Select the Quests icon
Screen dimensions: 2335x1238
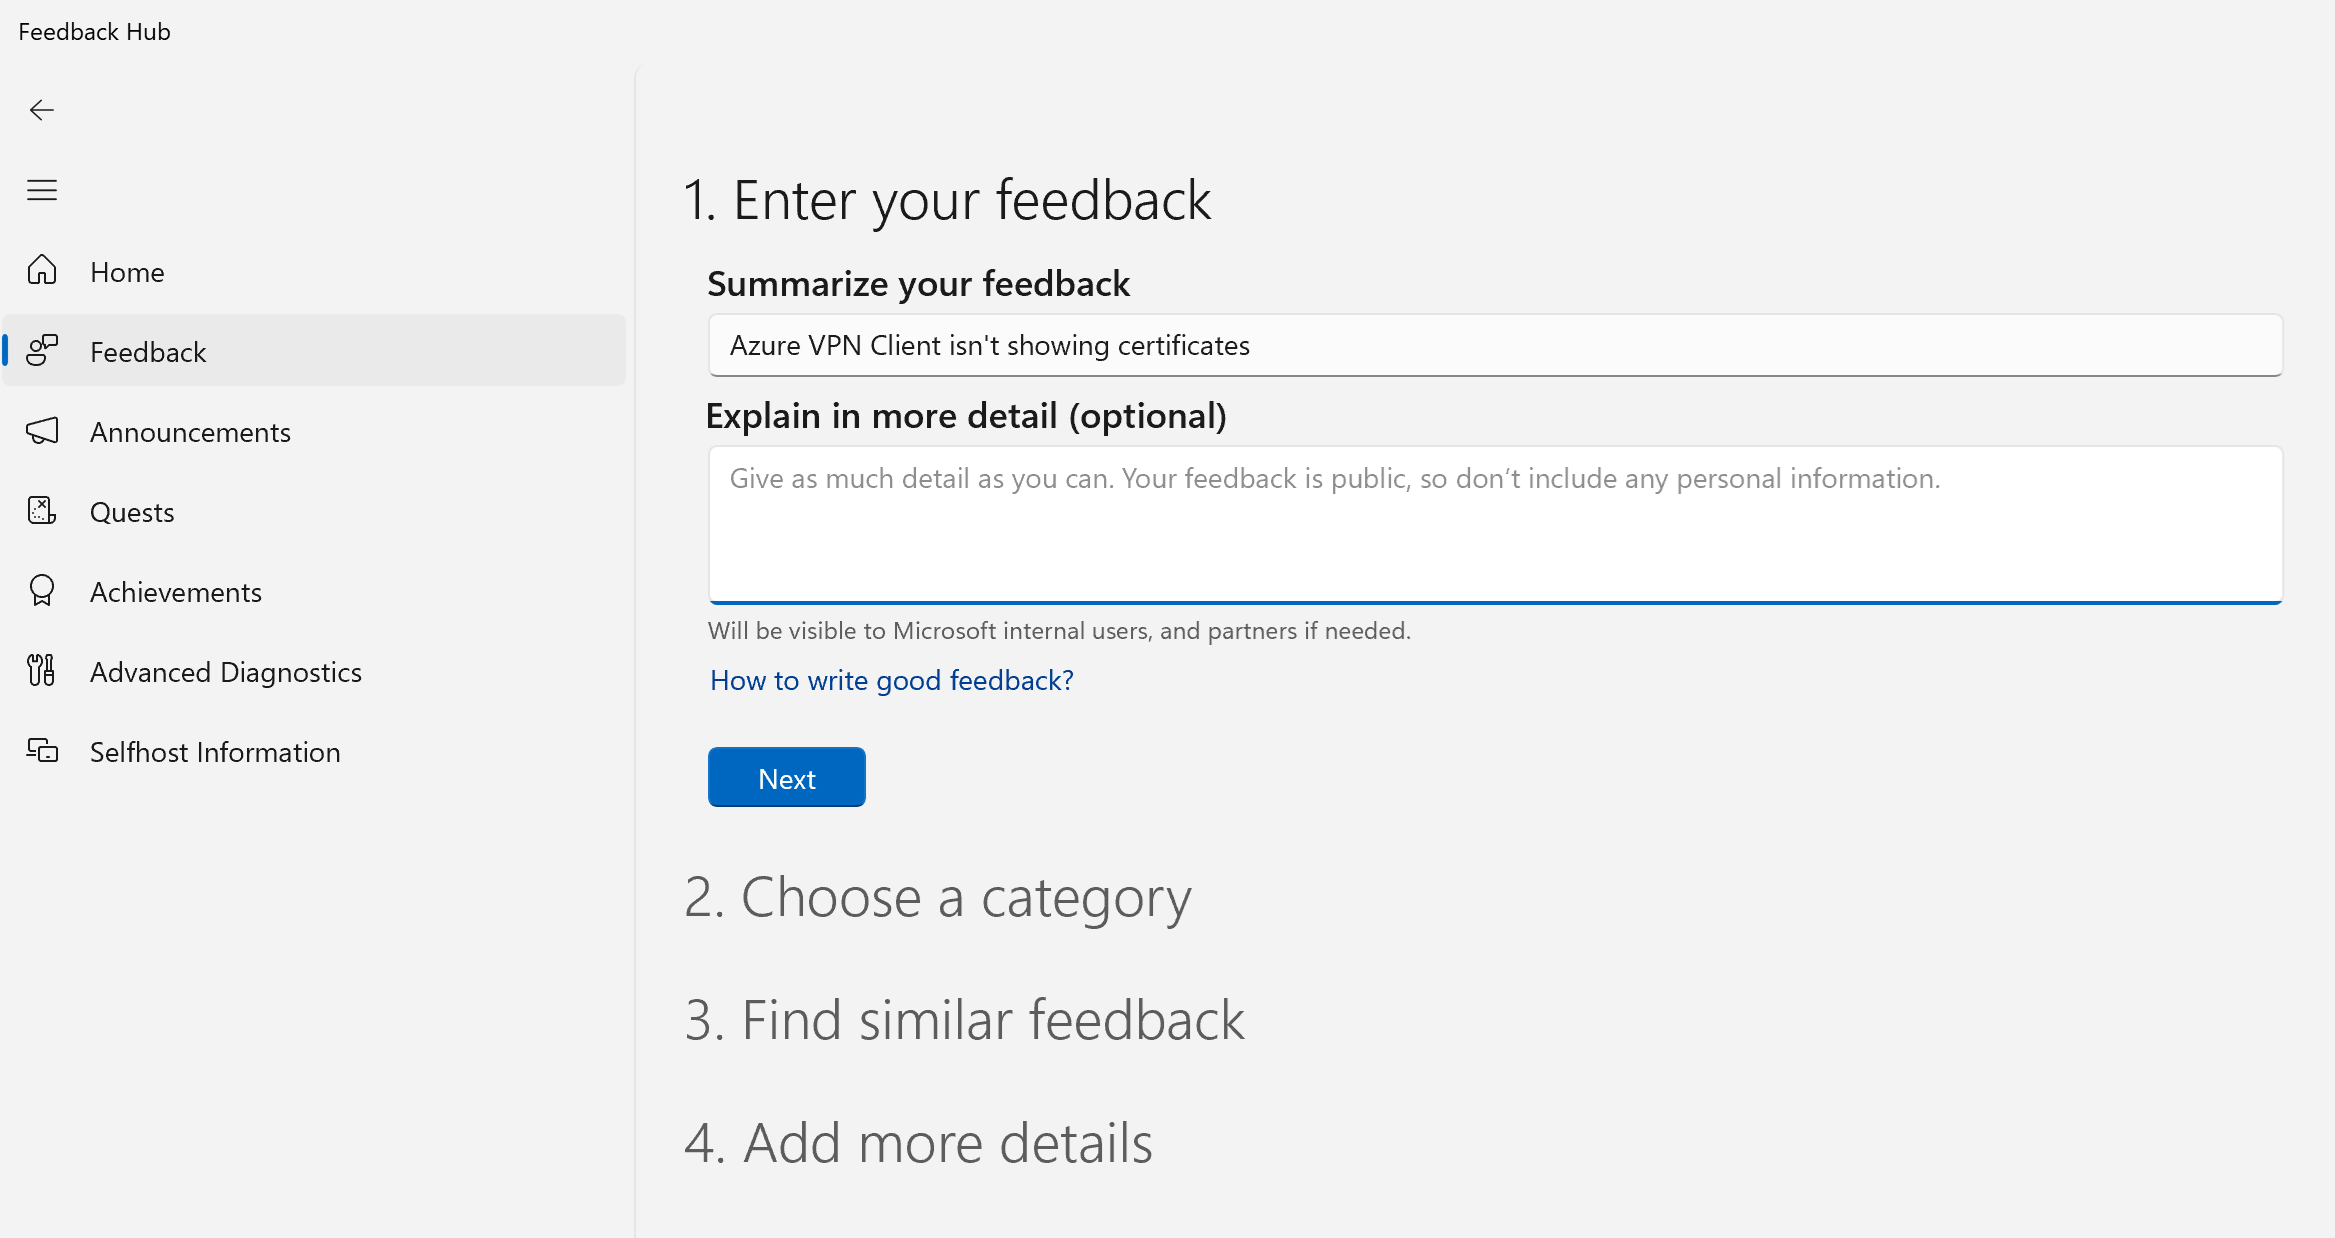pyautogui.click(x=42, y=511)
